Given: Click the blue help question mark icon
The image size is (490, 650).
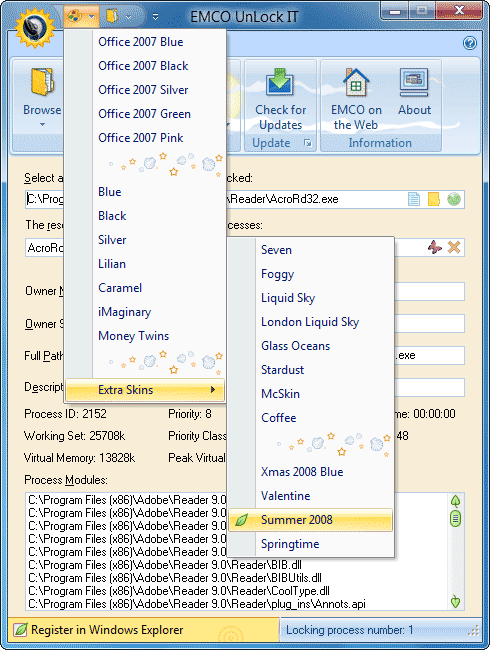Looking at the screenshot, I should [470, 43].
